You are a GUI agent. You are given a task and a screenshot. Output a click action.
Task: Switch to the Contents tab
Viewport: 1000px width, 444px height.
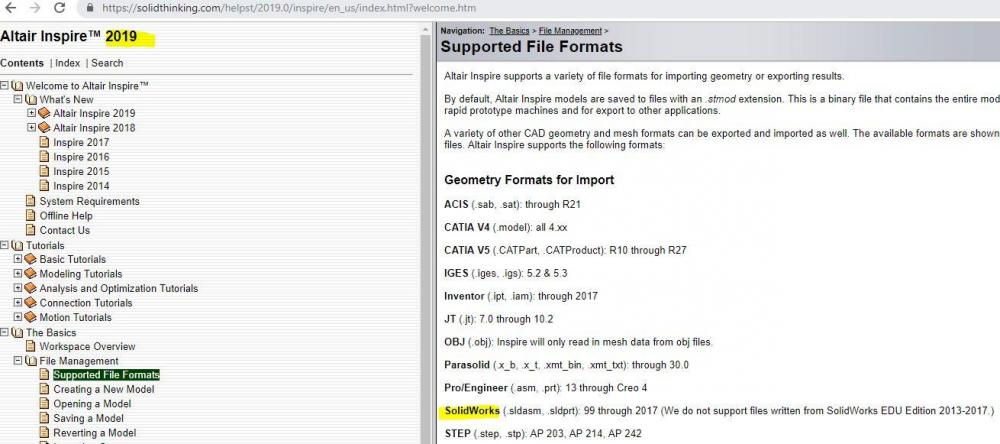click(x=22, y=63)
